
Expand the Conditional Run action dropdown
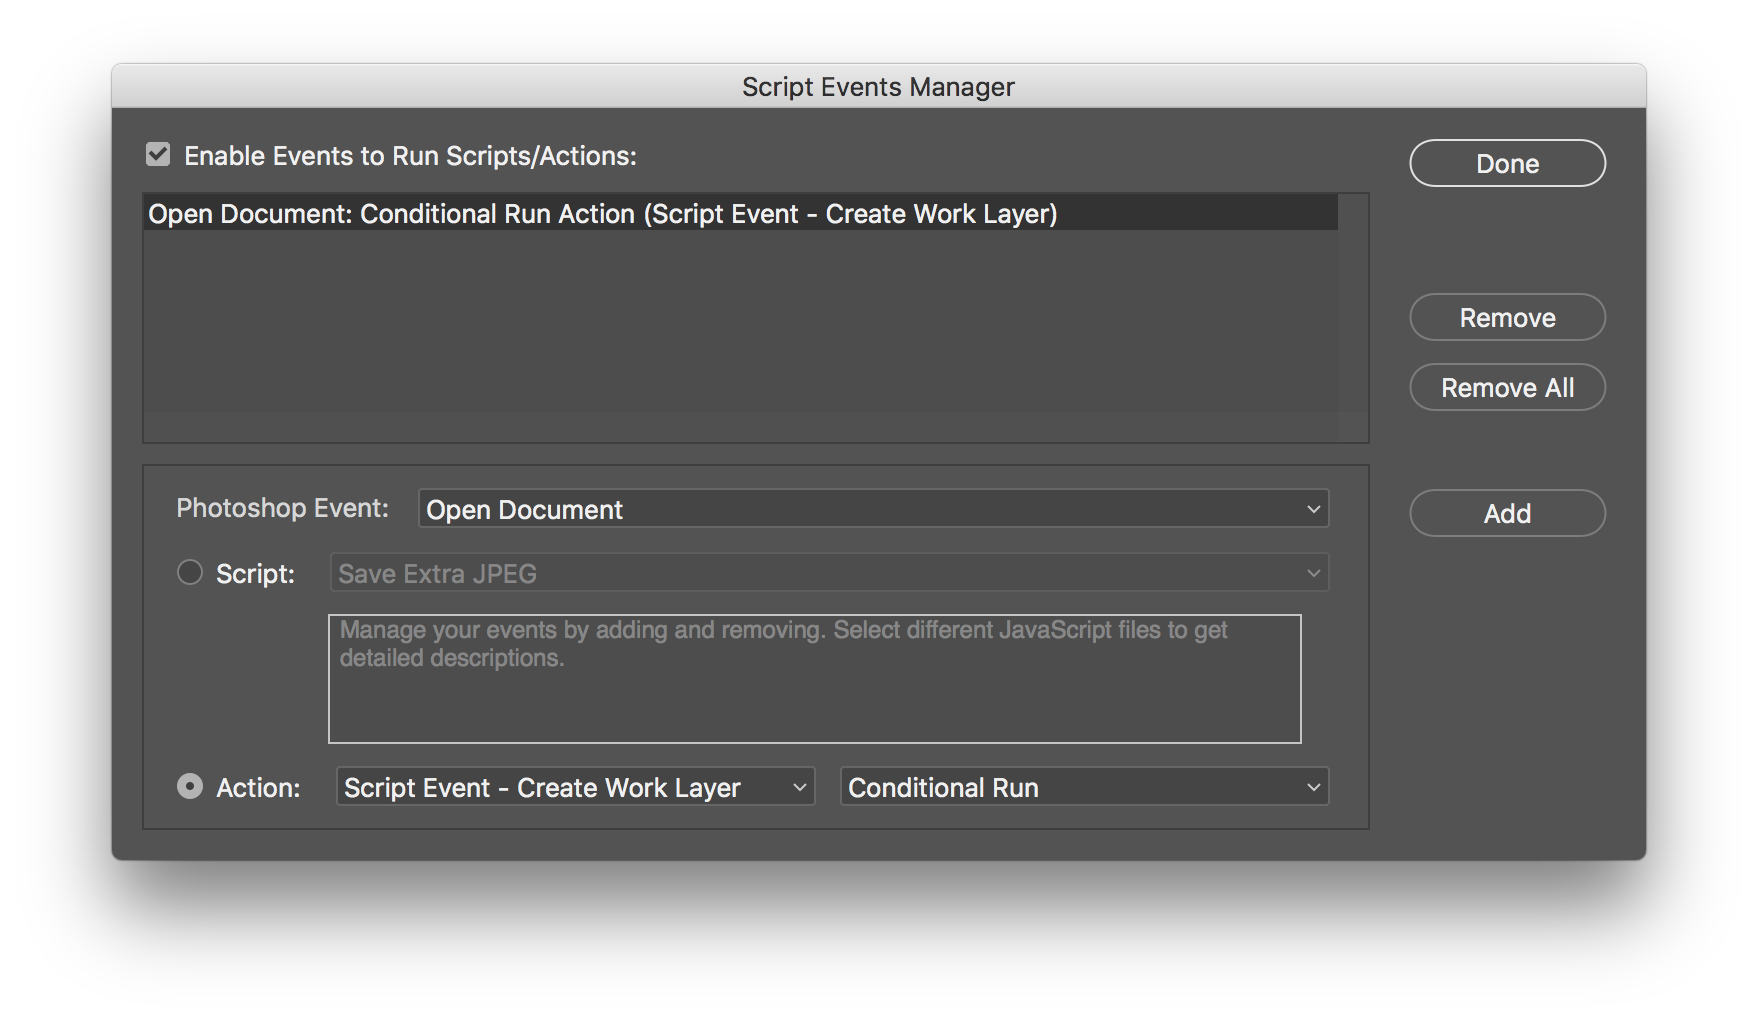[1084, 787]
